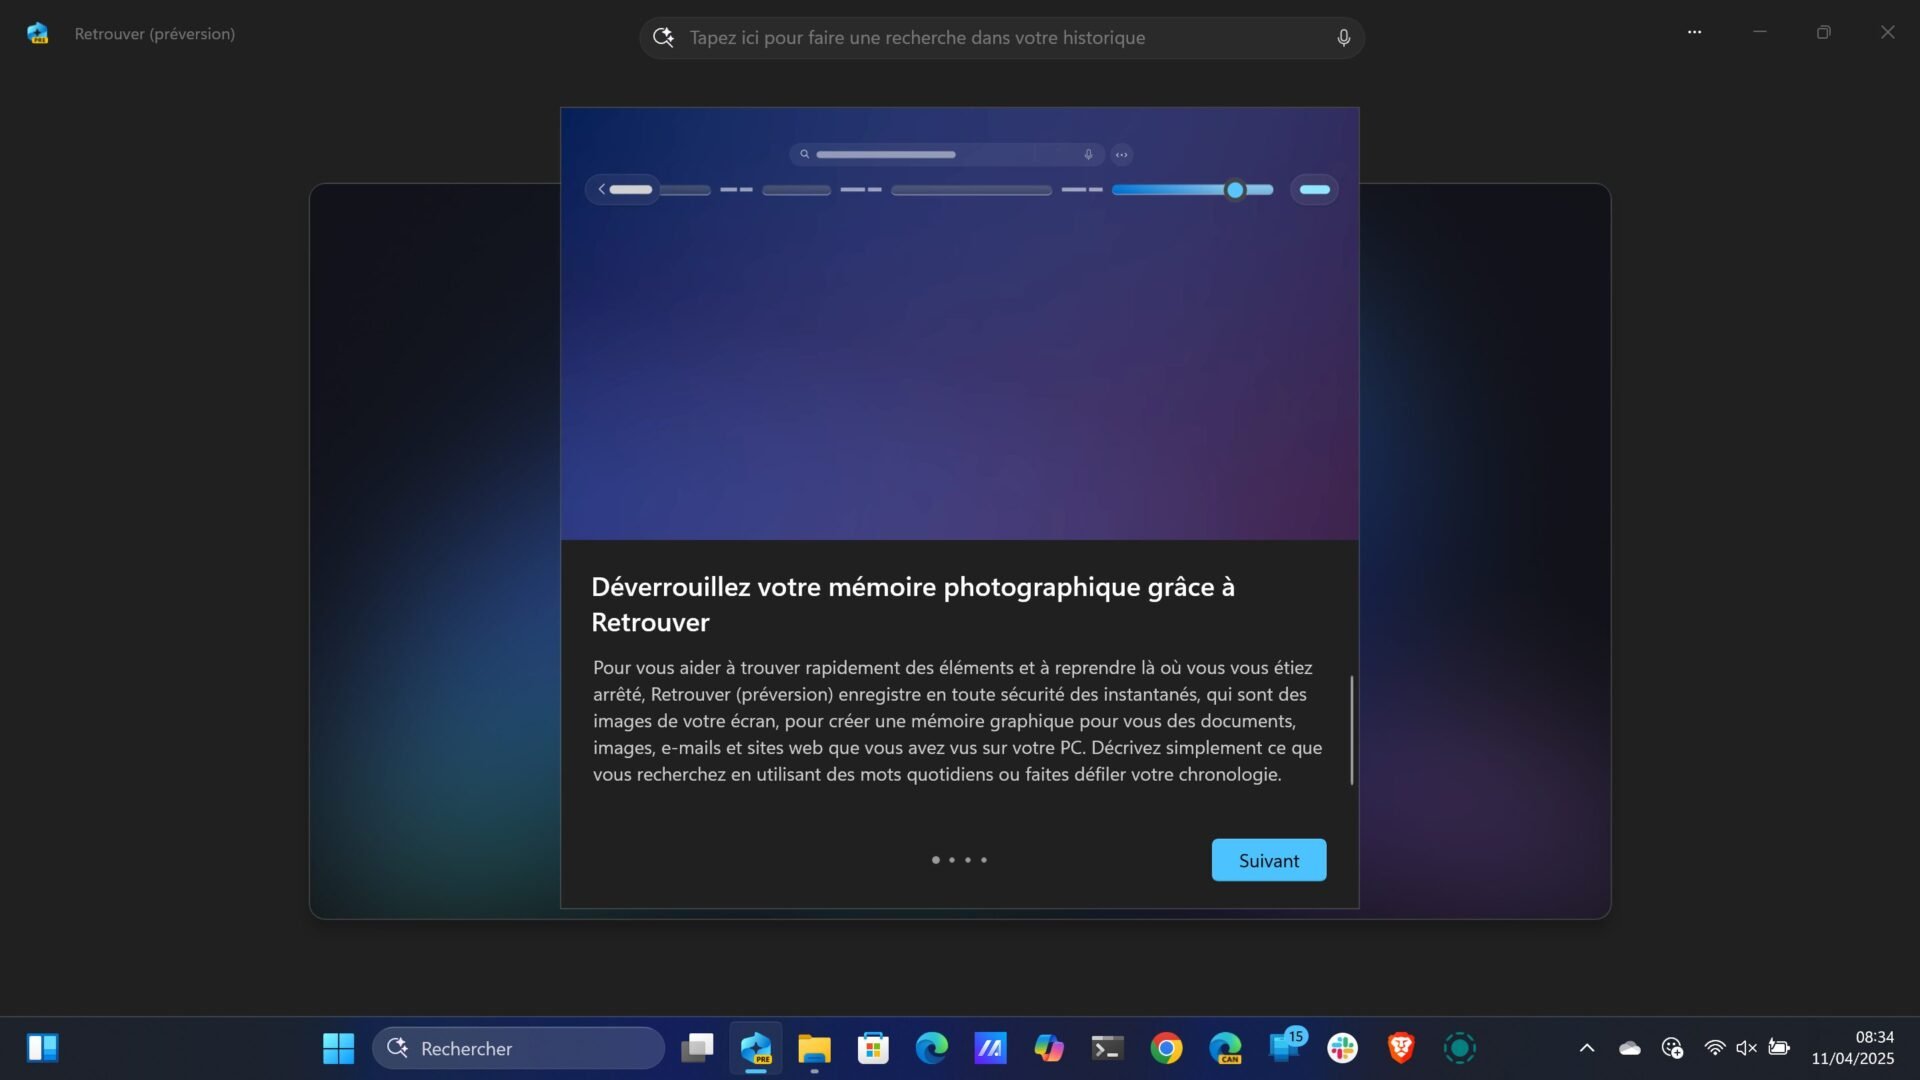Click the microphone icon in search bar
Image resolution: width=1920 pixels, height=1080 pixels.
pyautogui.click(x=1343, y=38)
